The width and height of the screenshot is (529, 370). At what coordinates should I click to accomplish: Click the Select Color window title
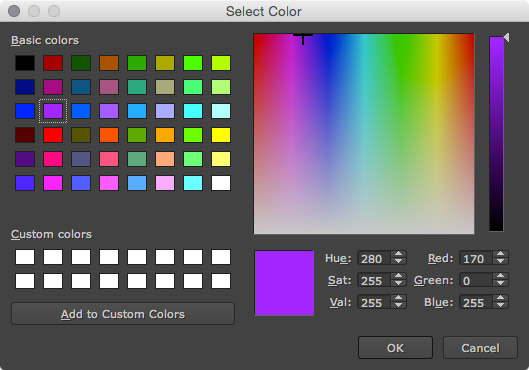(263, 11)
